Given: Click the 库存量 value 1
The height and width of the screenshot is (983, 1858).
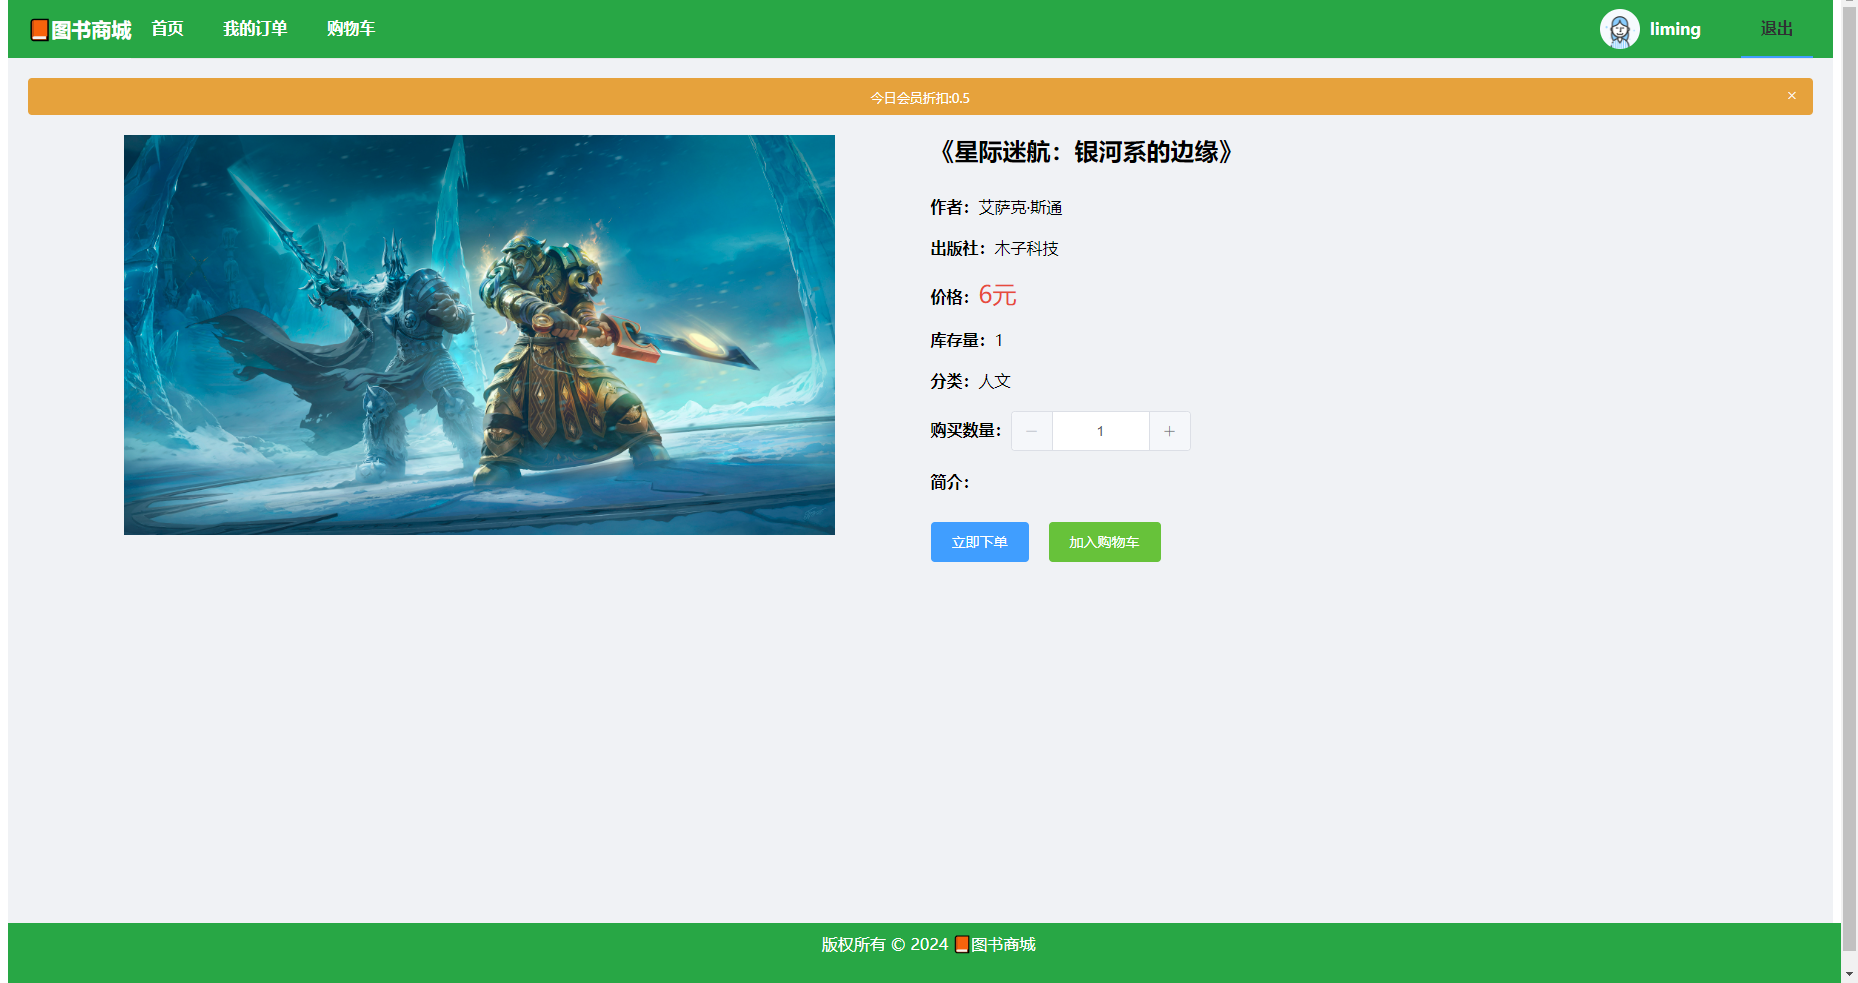Looking at the screenshot, I should coord(998,340).
